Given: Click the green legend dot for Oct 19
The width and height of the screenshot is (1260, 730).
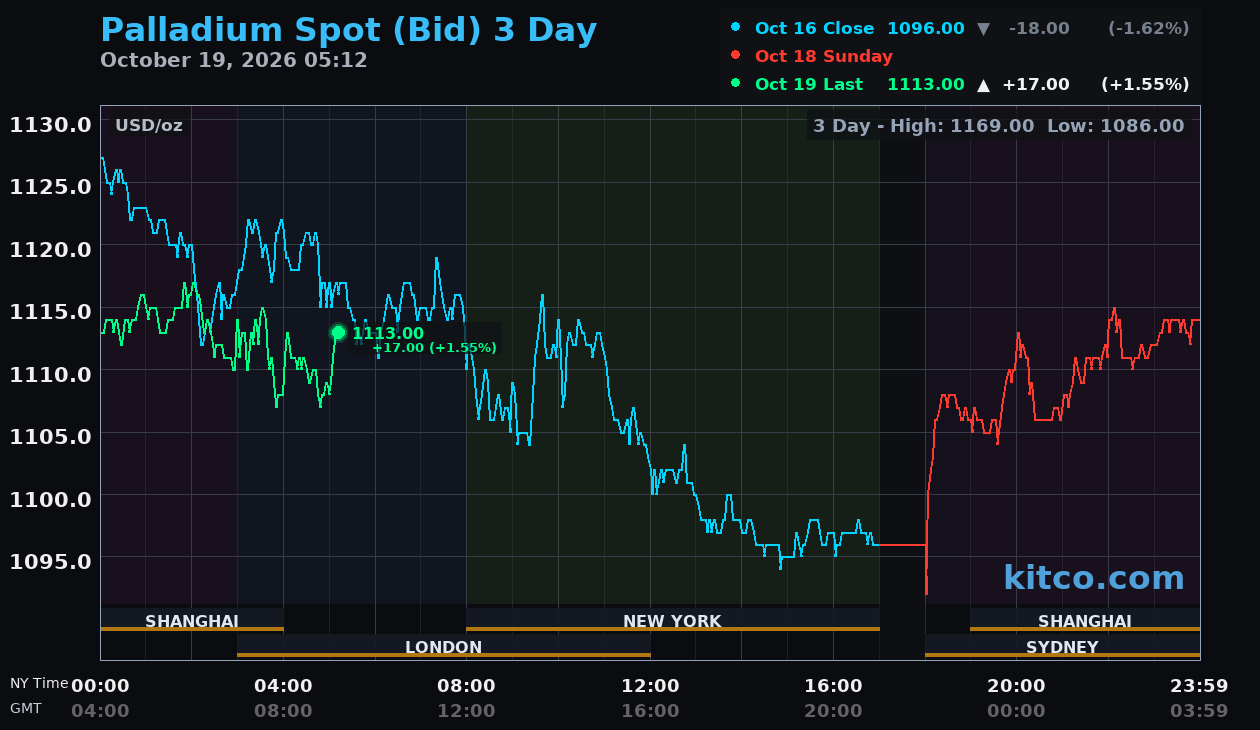Looking at the screenshot, I should 736,84.
